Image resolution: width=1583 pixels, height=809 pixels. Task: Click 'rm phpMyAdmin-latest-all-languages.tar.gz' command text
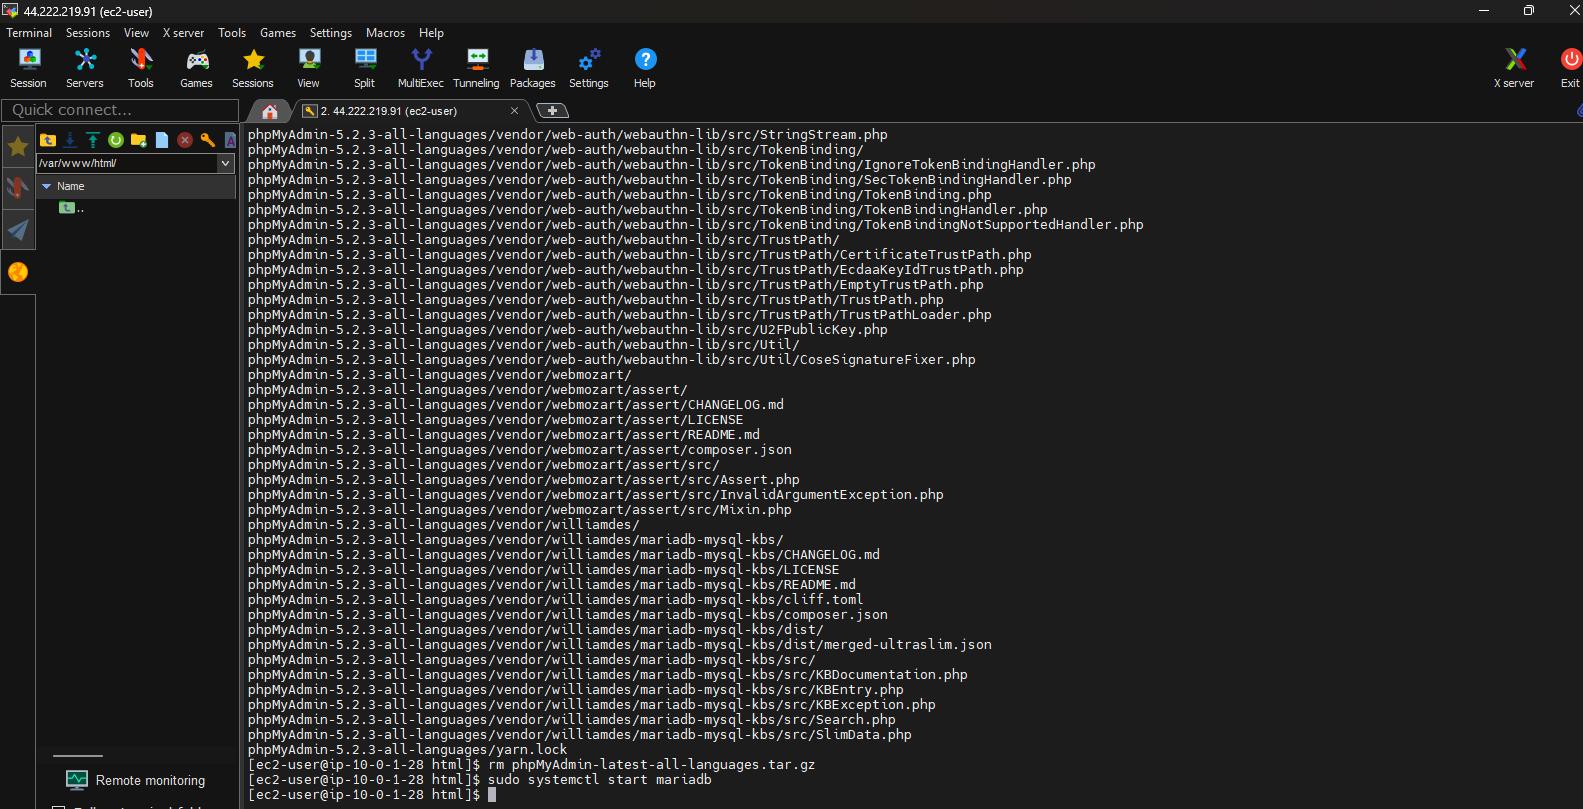tap(652, 765)
